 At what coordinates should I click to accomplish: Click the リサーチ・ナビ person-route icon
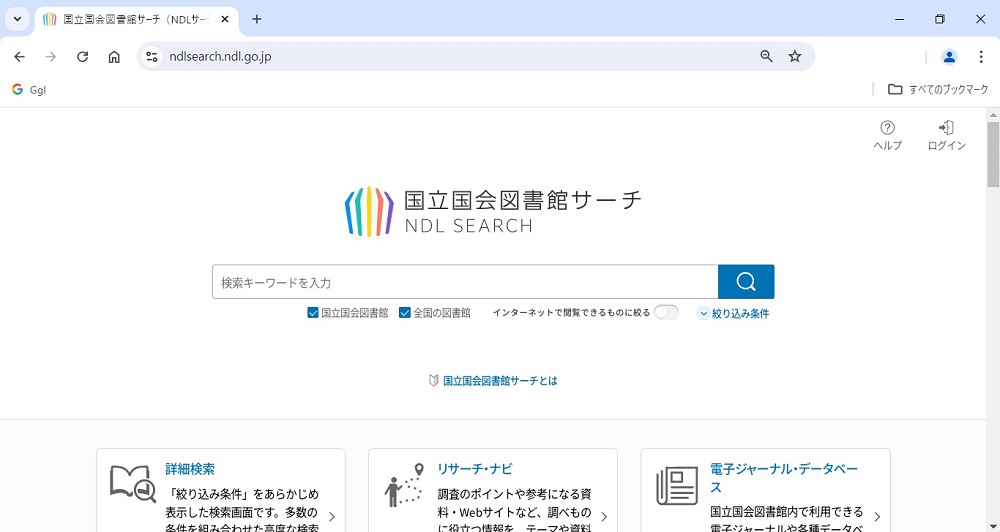[404, 486]
